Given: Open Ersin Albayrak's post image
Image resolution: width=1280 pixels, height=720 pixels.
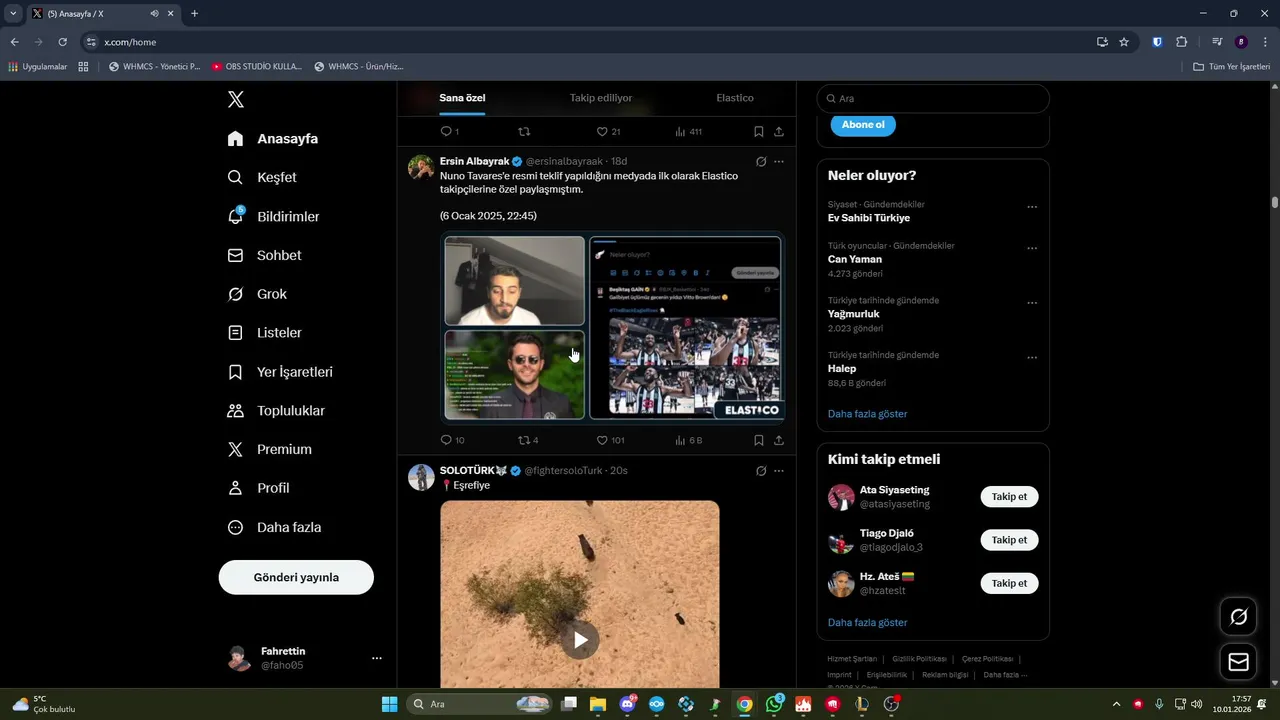Looking at the screenshot, I should 613,327.
